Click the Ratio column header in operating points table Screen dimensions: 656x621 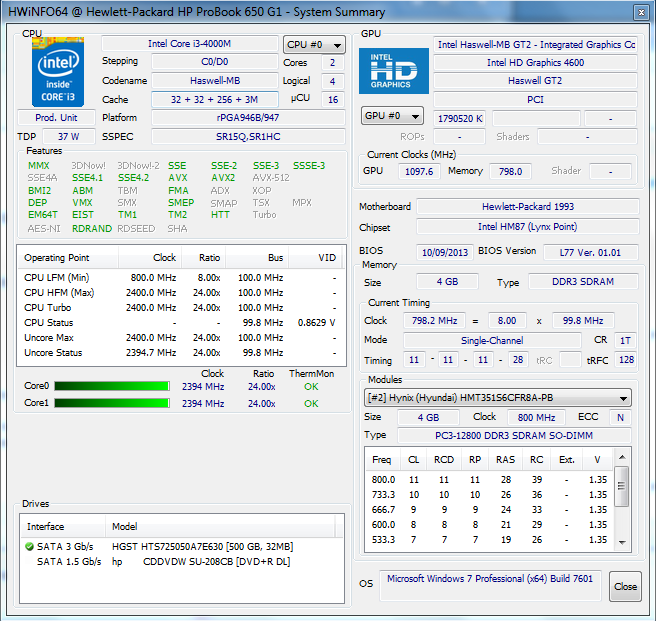pyautogui.click(x=204, y=258)
